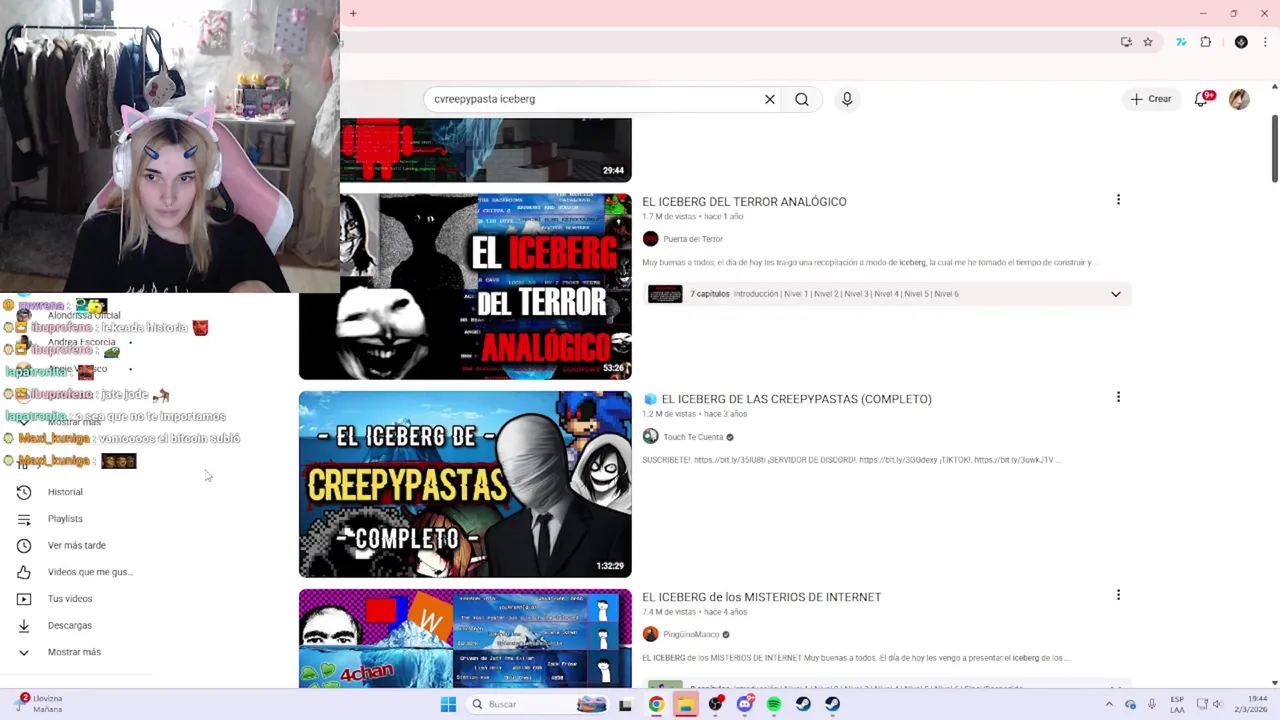Open Ver más tarde in the sidebar
The image size is (1280, 720).
[x=75, y=545]
